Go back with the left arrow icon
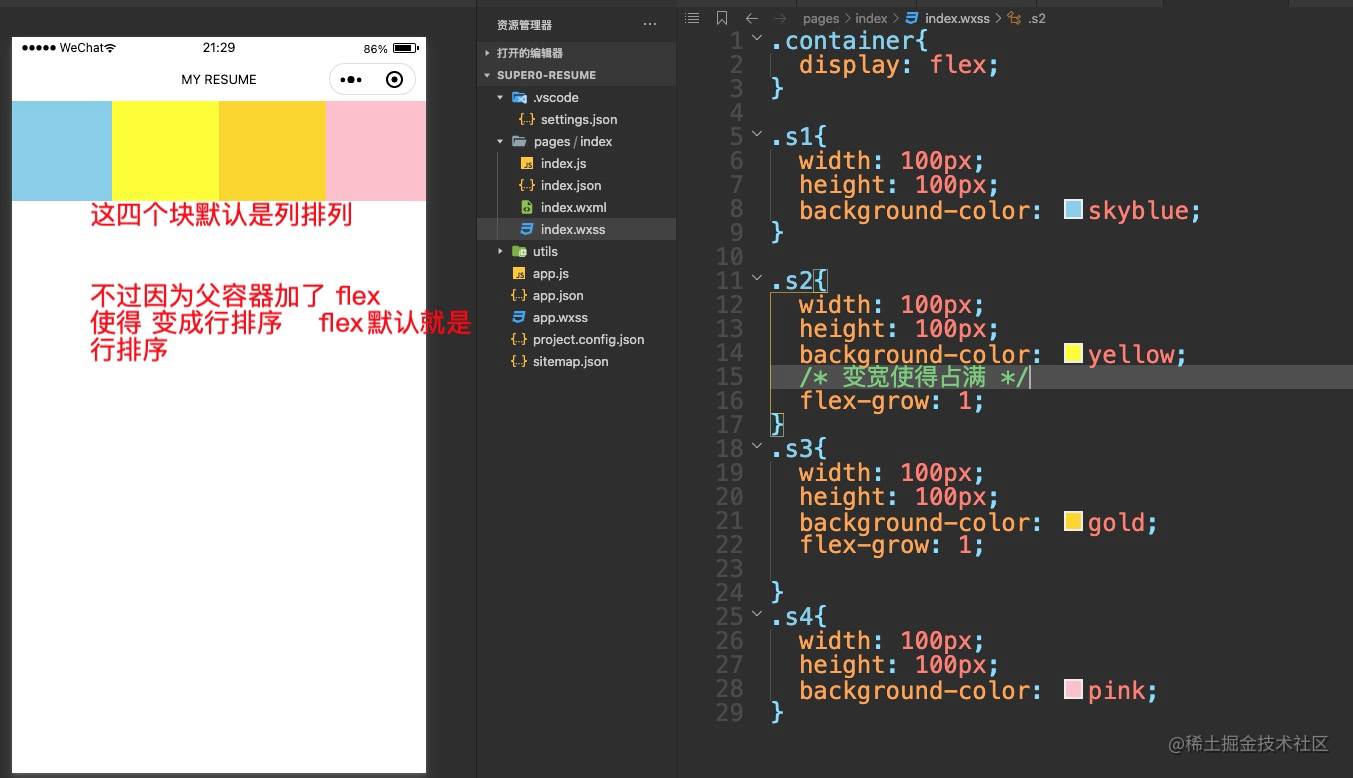This screenshot has width=1353, height=778. [x=752, y=18]
